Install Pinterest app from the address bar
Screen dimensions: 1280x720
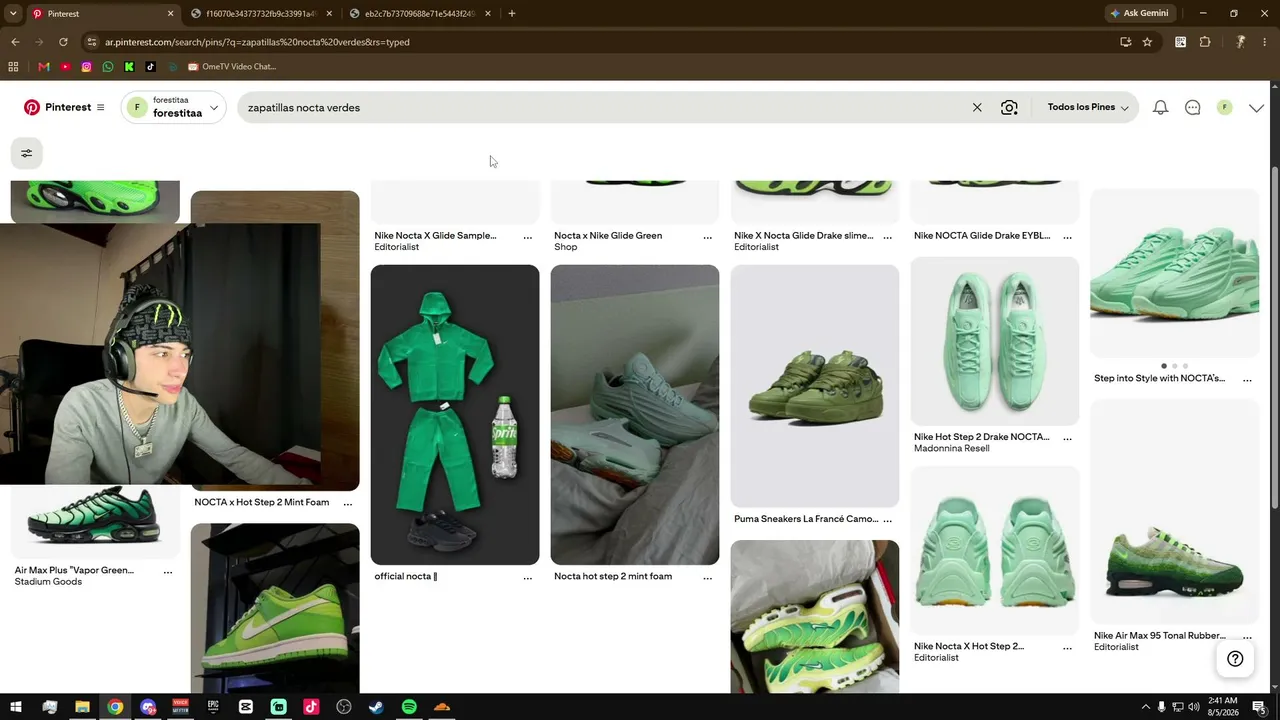click(1125, 42)
